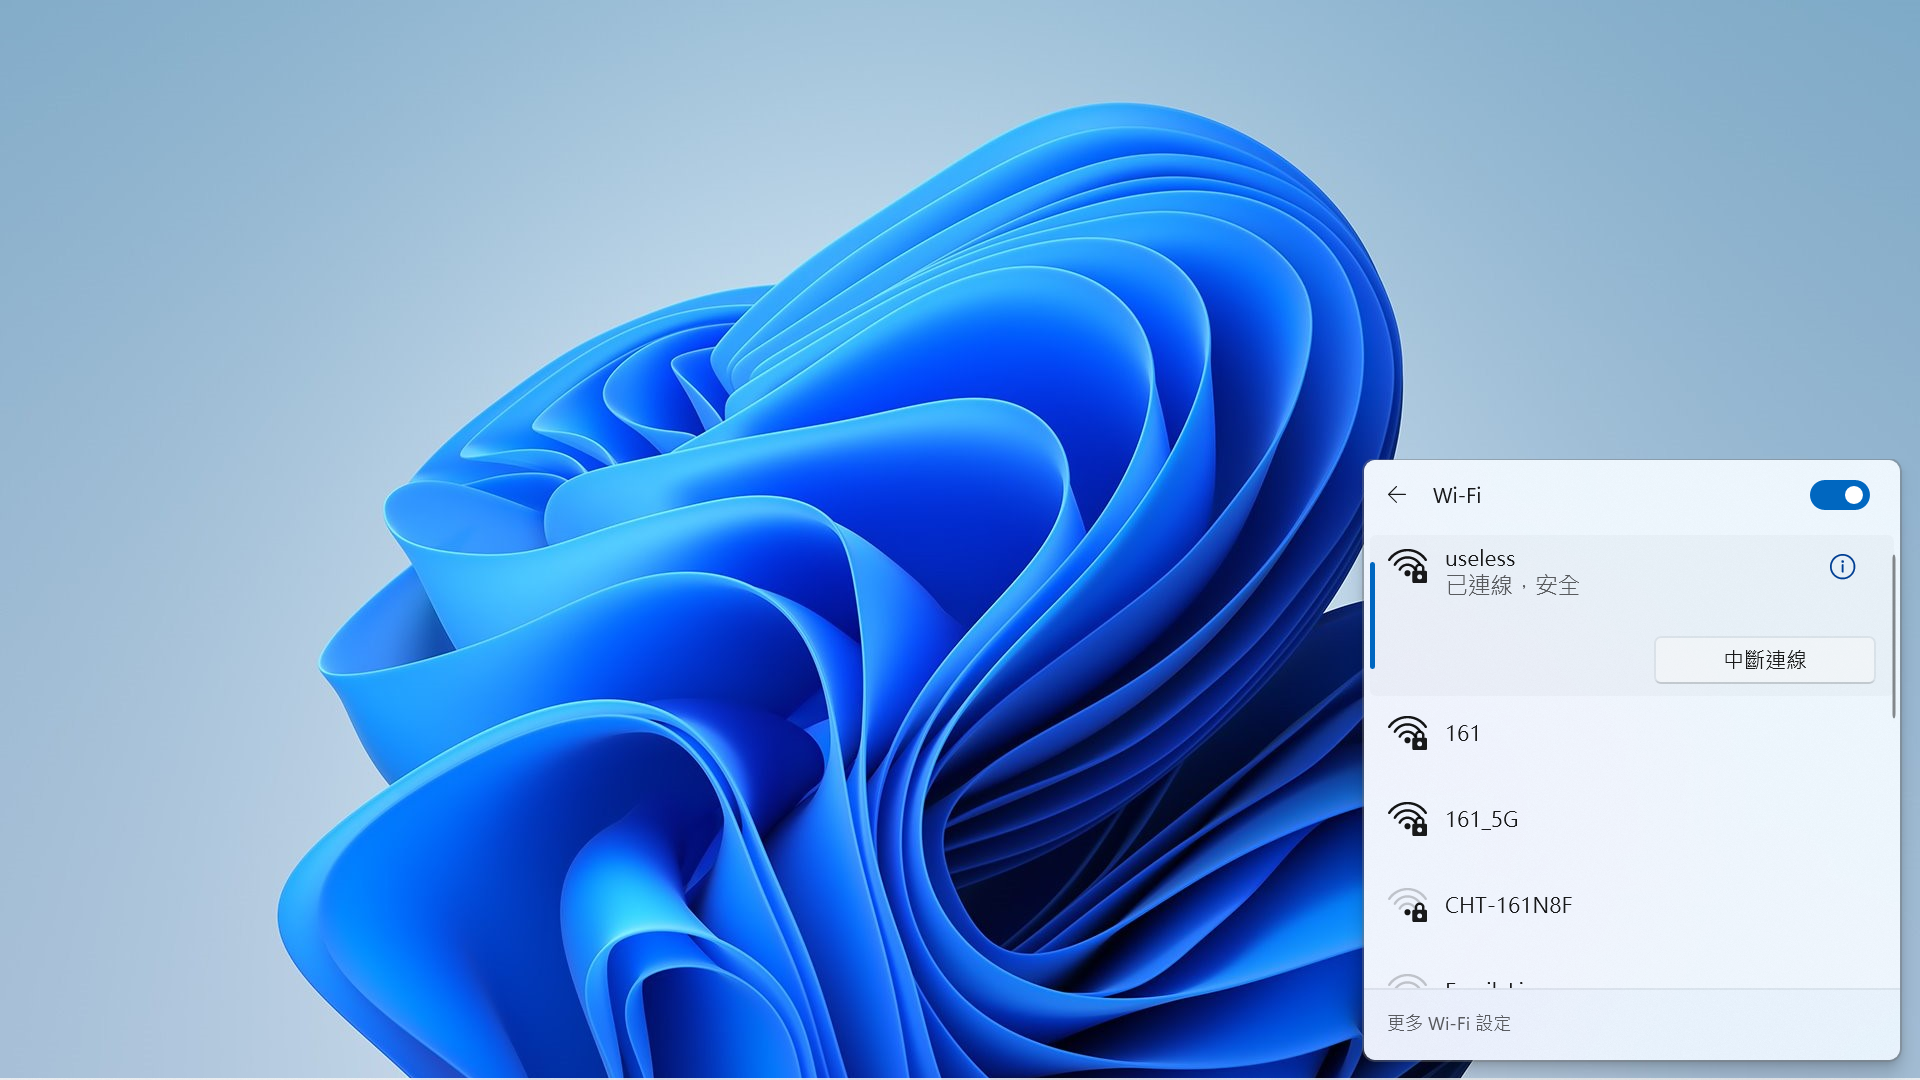Select the CHT-161N8F network name
Screen dimensions: 1920x1080
pos(1508,906)
